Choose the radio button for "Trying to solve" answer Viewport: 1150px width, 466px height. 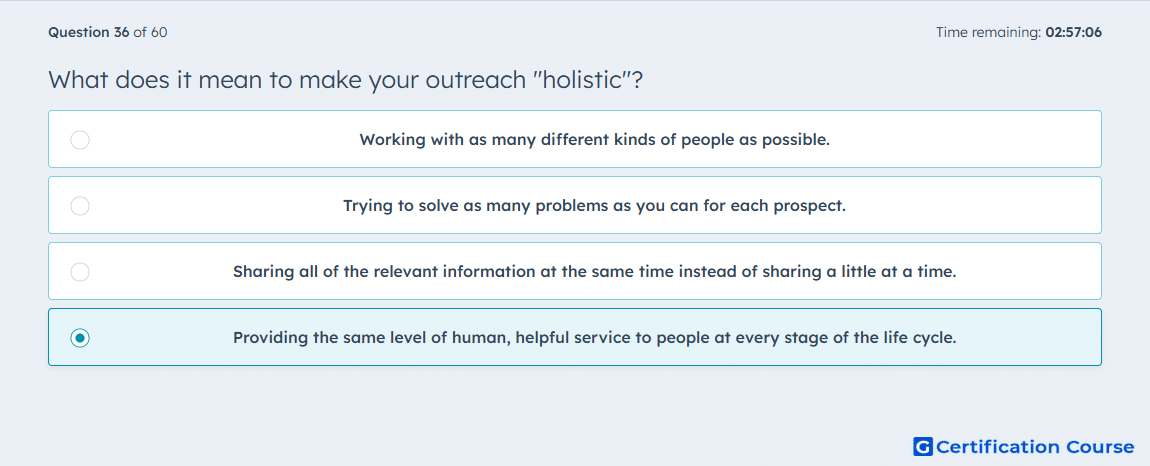click(80, 206)
